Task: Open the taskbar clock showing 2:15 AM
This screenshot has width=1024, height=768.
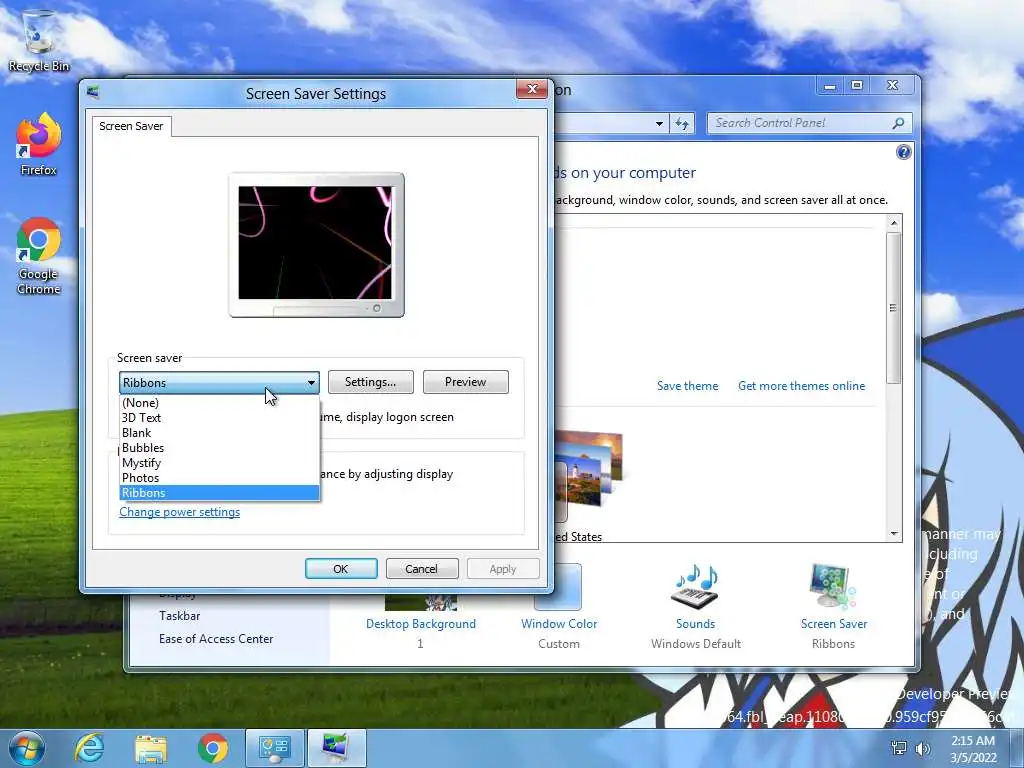Action: [x=973, y=749]
